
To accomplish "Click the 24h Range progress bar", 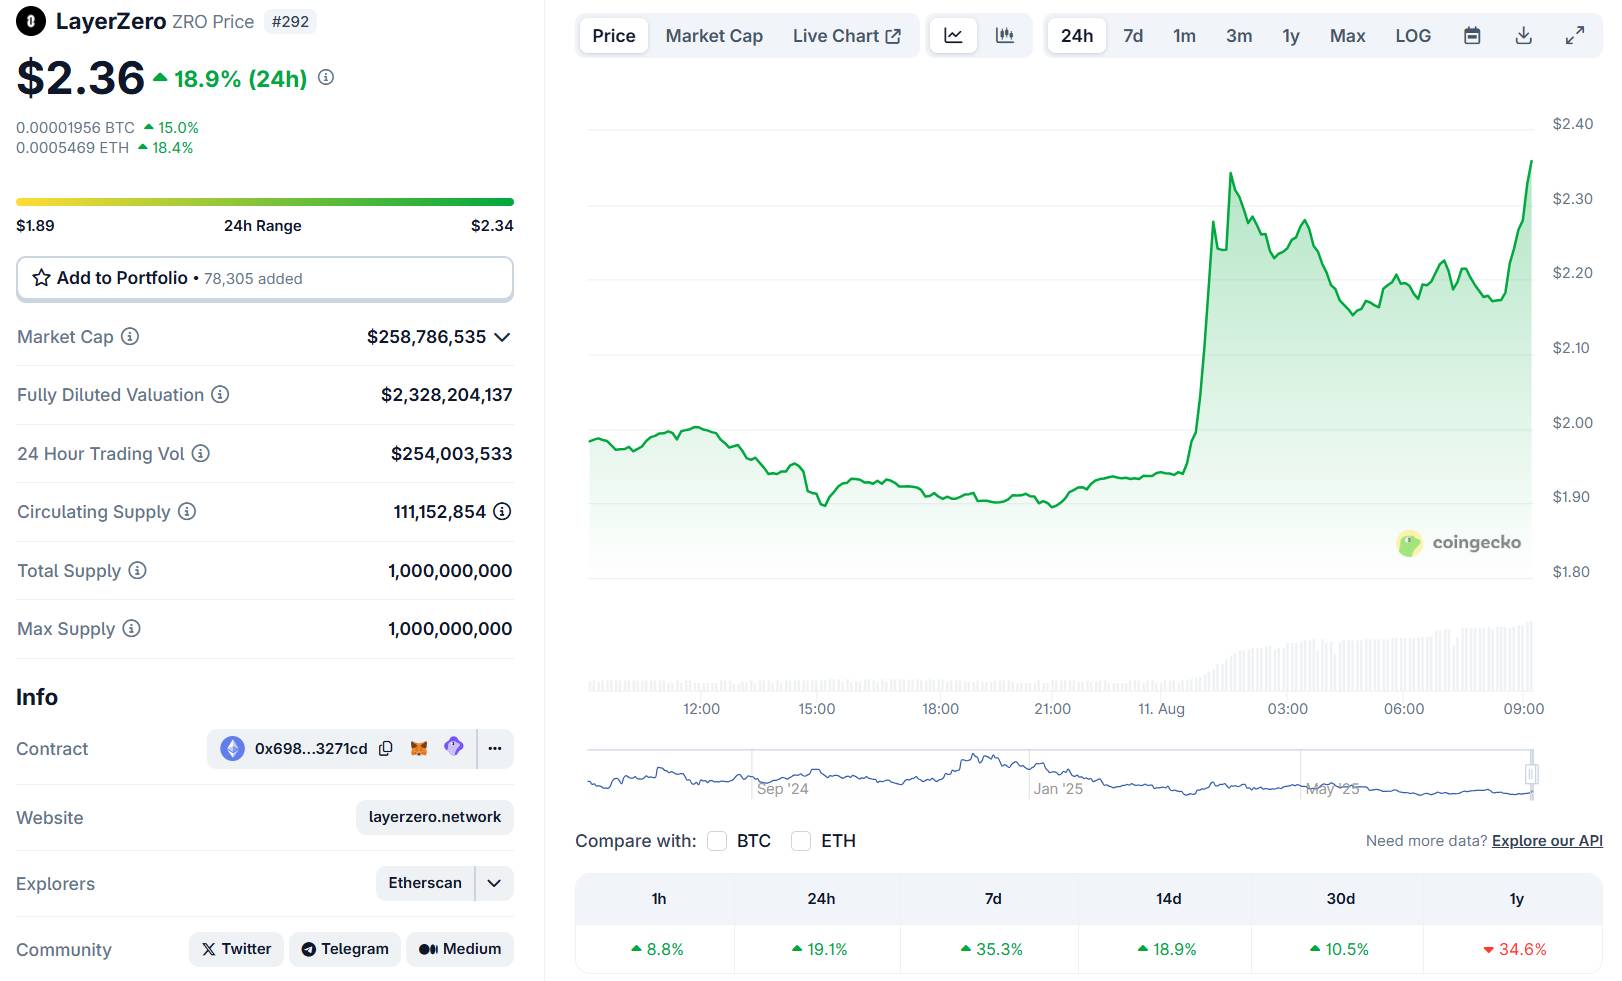I will tap(265, 202).
